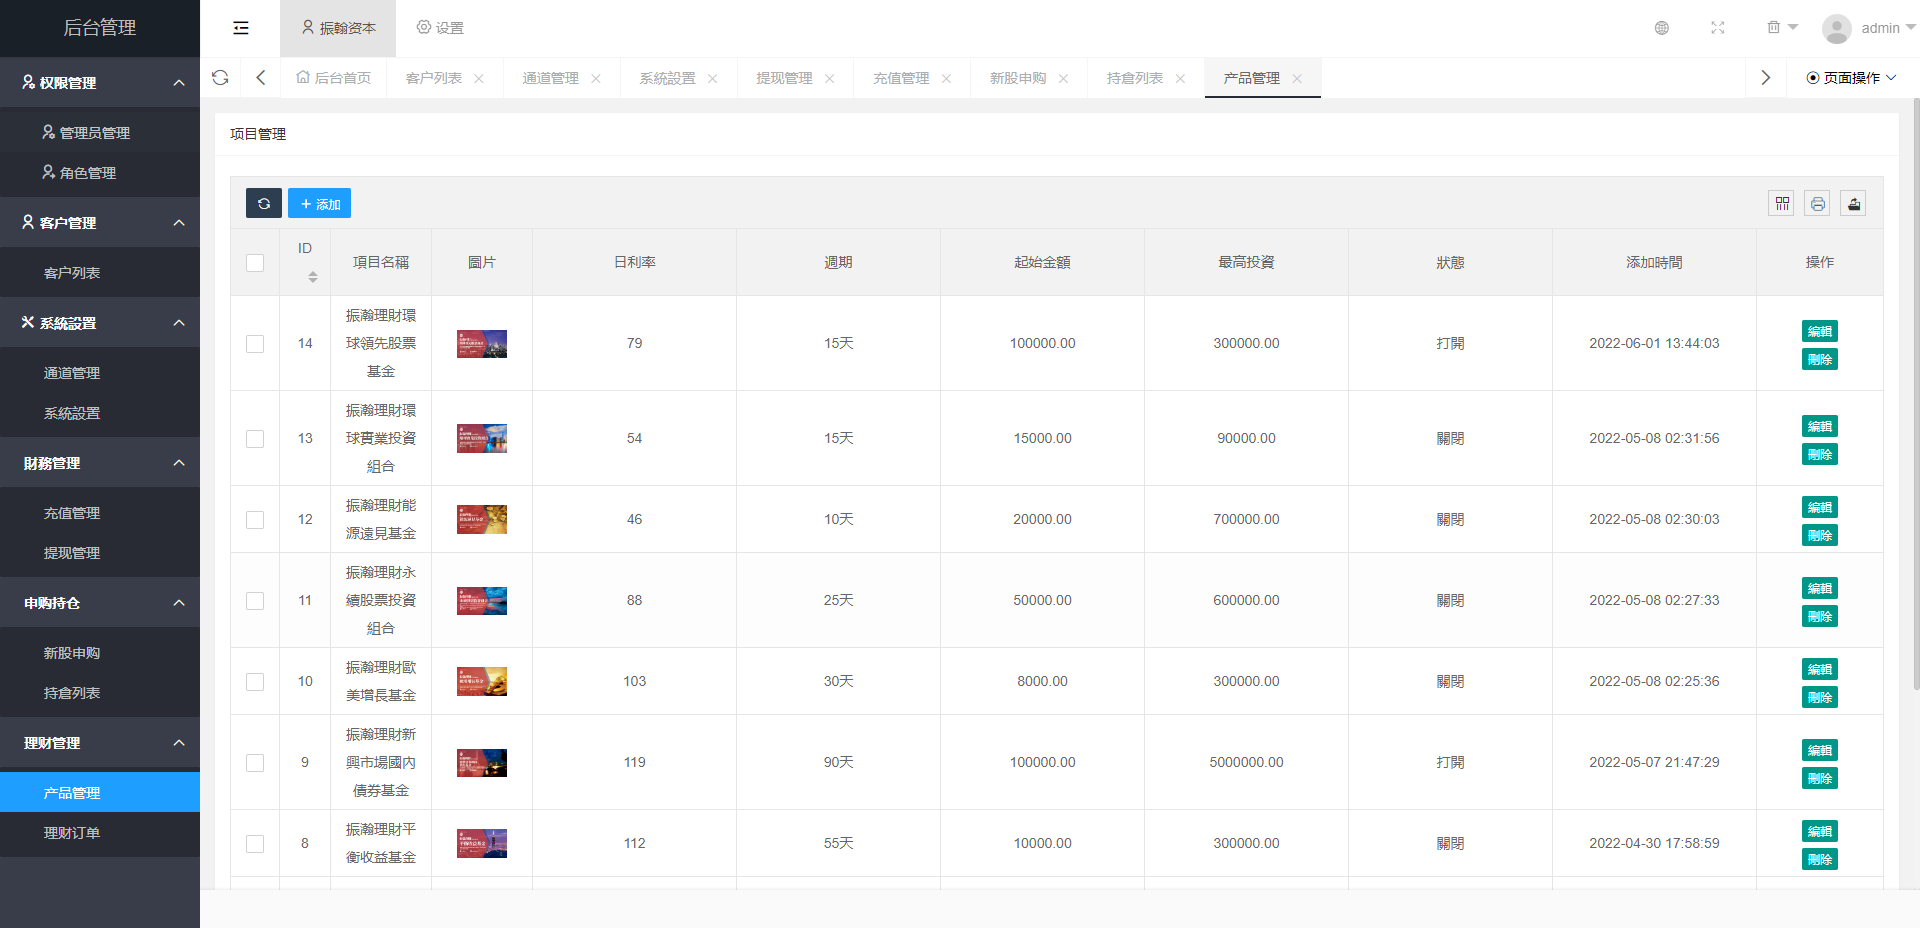
Task: Check the select-all checkbox in table header
Action: 255,263
